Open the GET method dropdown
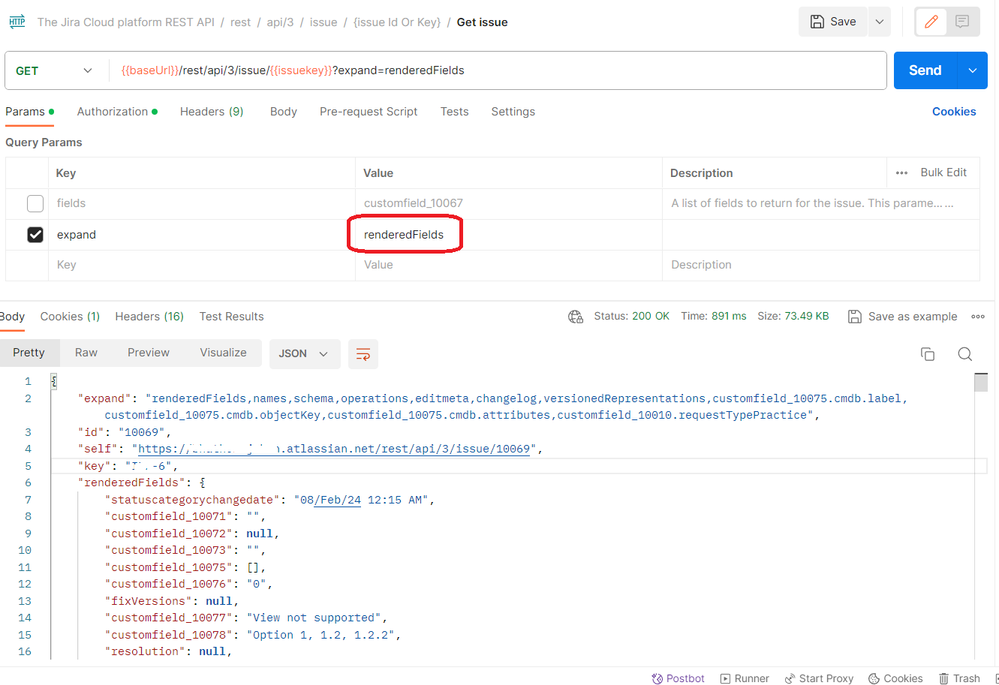The width and height of the screenshot is (999, 685). [x=54, y=71]
